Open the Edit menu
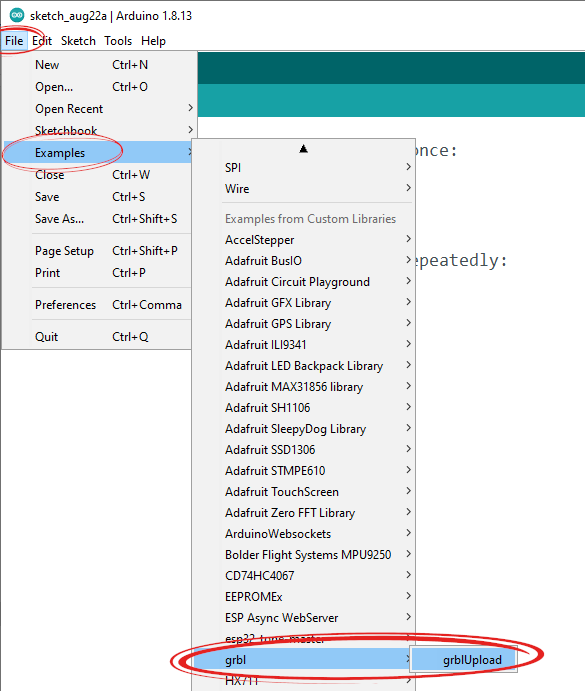This screenshot has width=585, height=691. point(42,41)
